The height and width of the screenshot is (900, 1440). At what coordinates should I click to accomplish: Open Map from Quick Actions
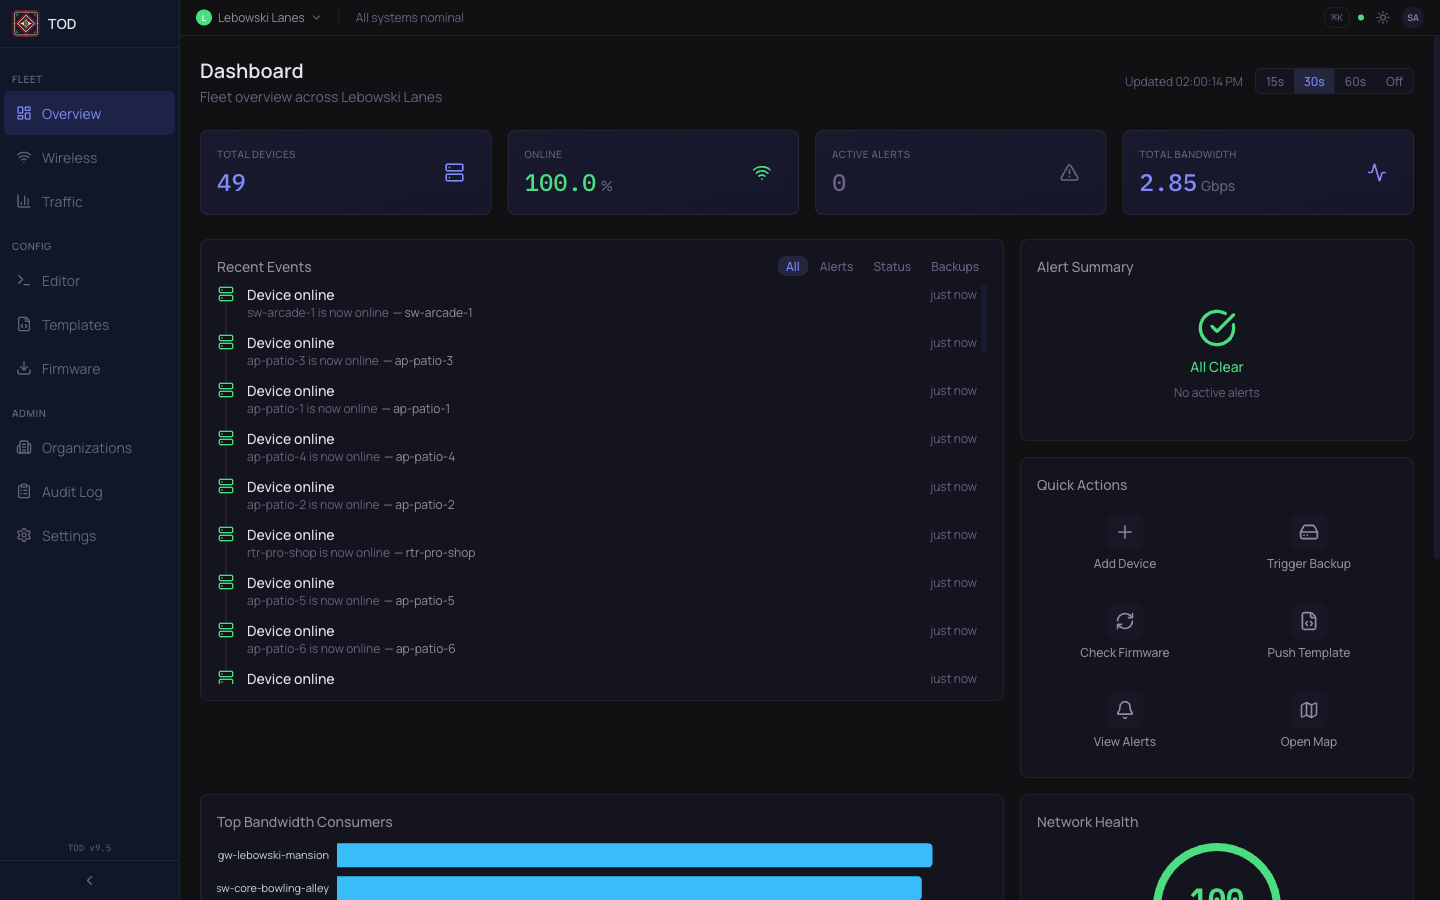click(1308, 720)
